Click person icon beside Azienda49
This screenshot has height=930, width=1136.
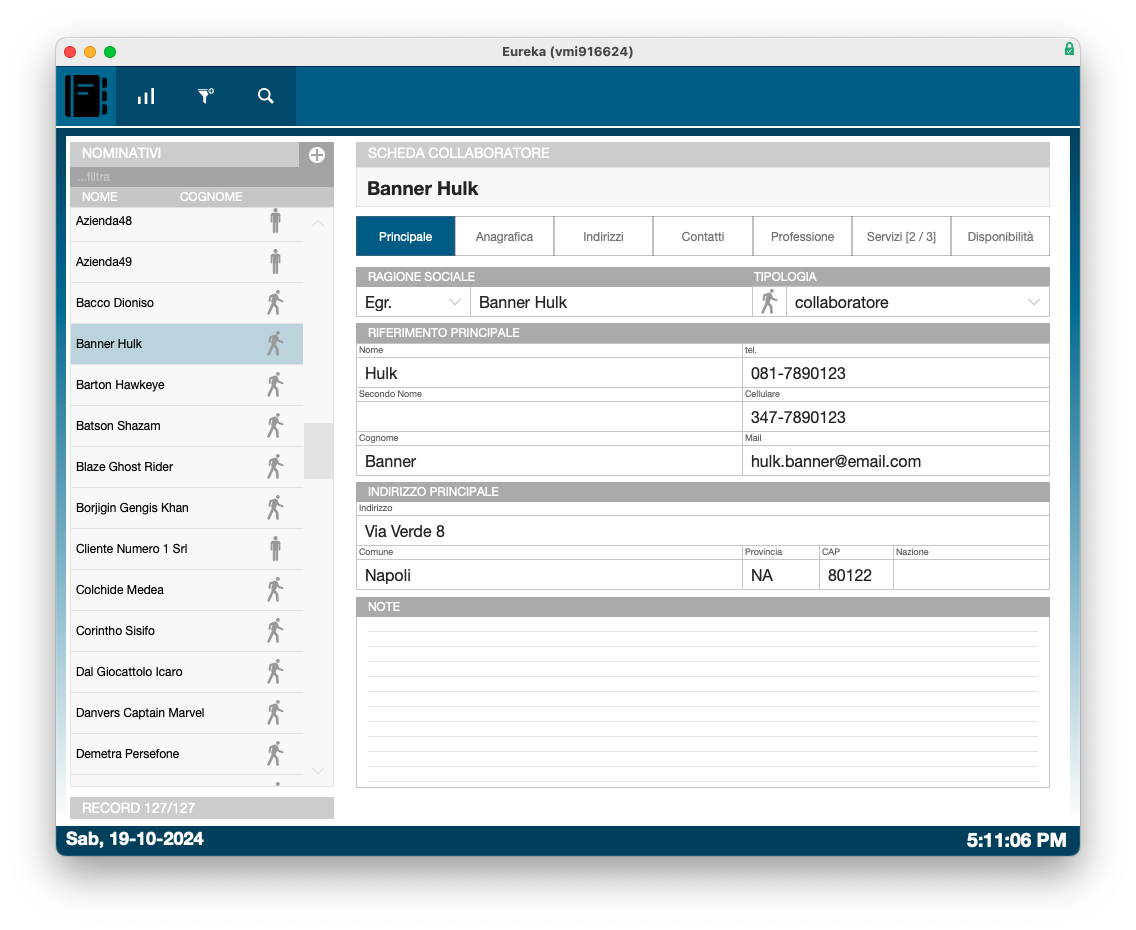coord(275,261)
